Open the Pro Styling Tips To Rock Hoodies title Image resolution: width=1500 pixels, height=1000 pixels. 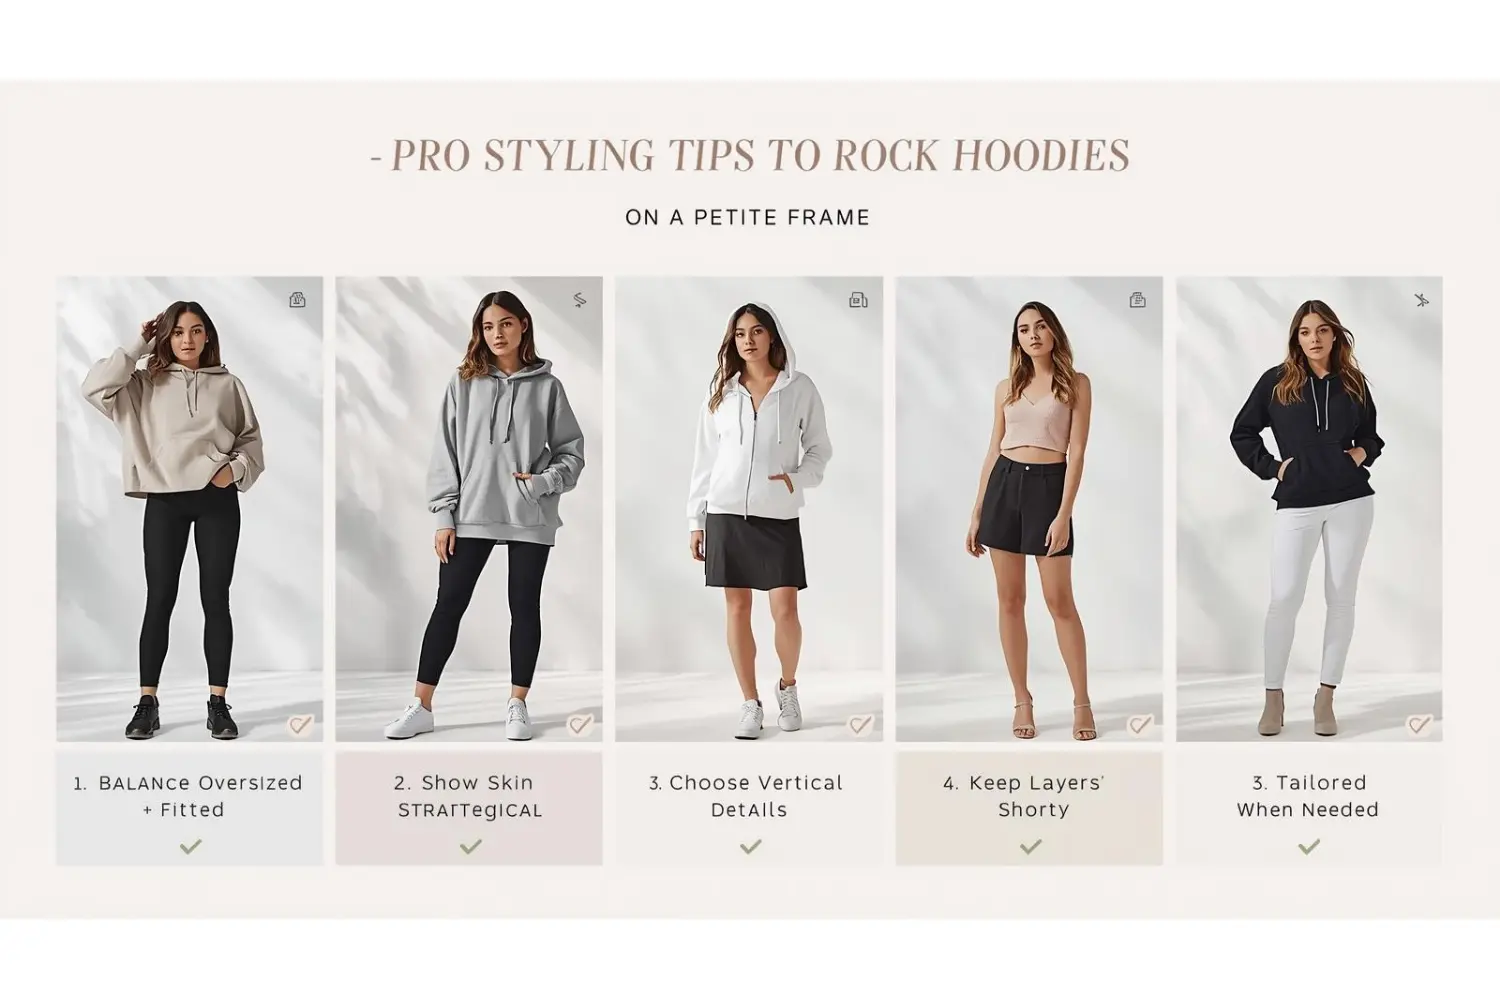750,155
